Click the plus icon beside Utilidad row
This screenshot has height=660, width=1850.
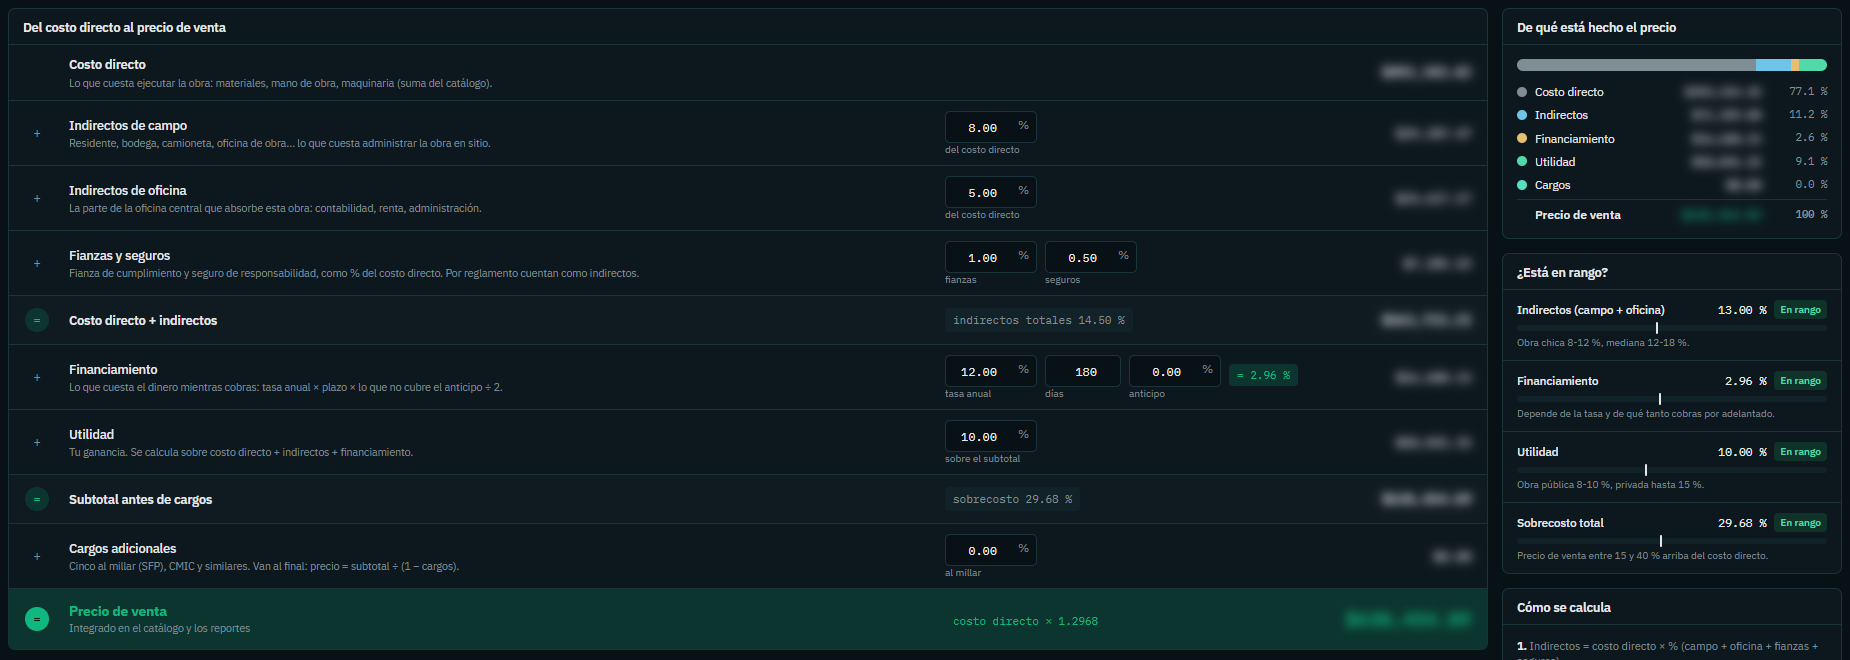37,443
